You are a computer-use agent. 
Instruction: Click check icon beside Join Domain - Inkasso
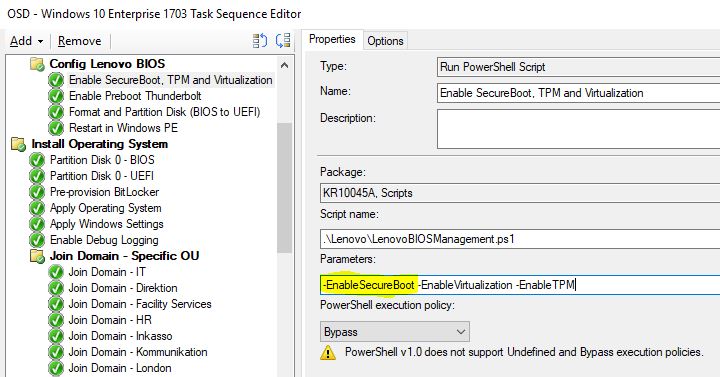tap(56, 337)
